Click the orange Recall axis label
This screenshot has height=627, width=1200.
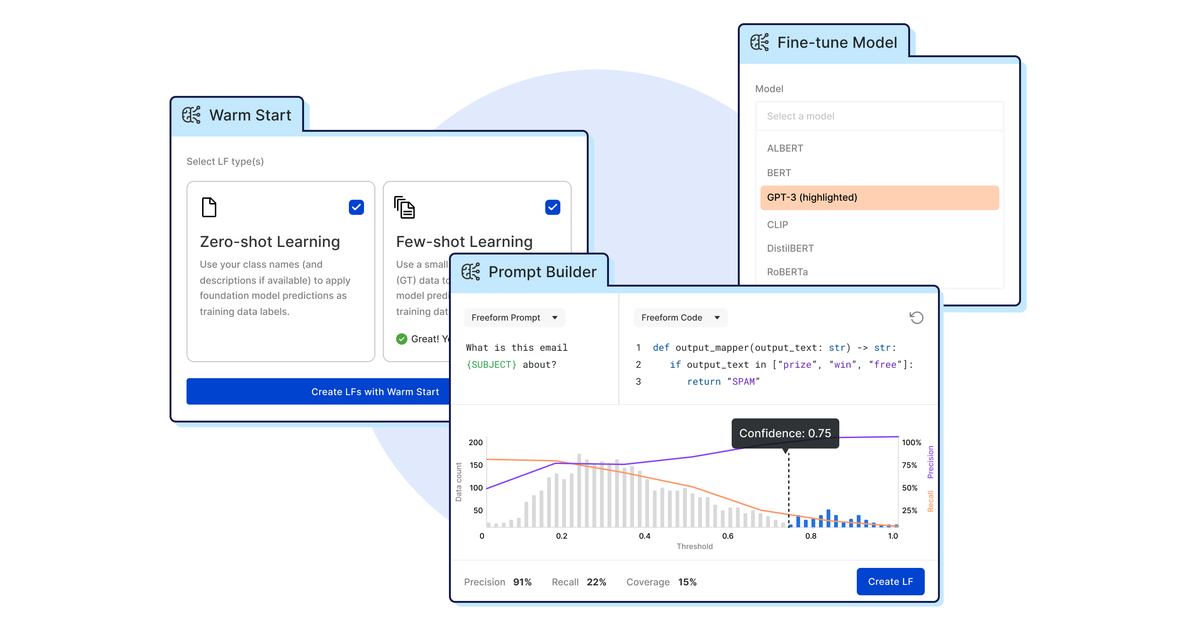930,501
